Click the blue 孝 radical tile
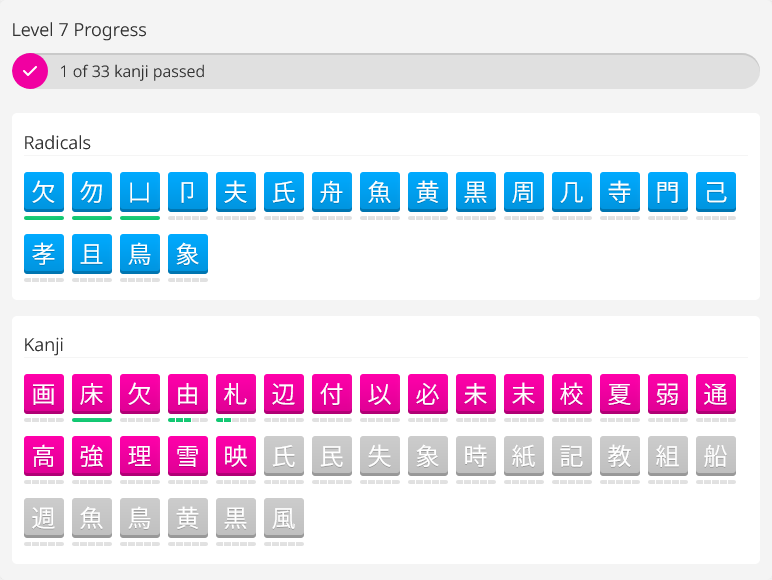 [44, 254]
